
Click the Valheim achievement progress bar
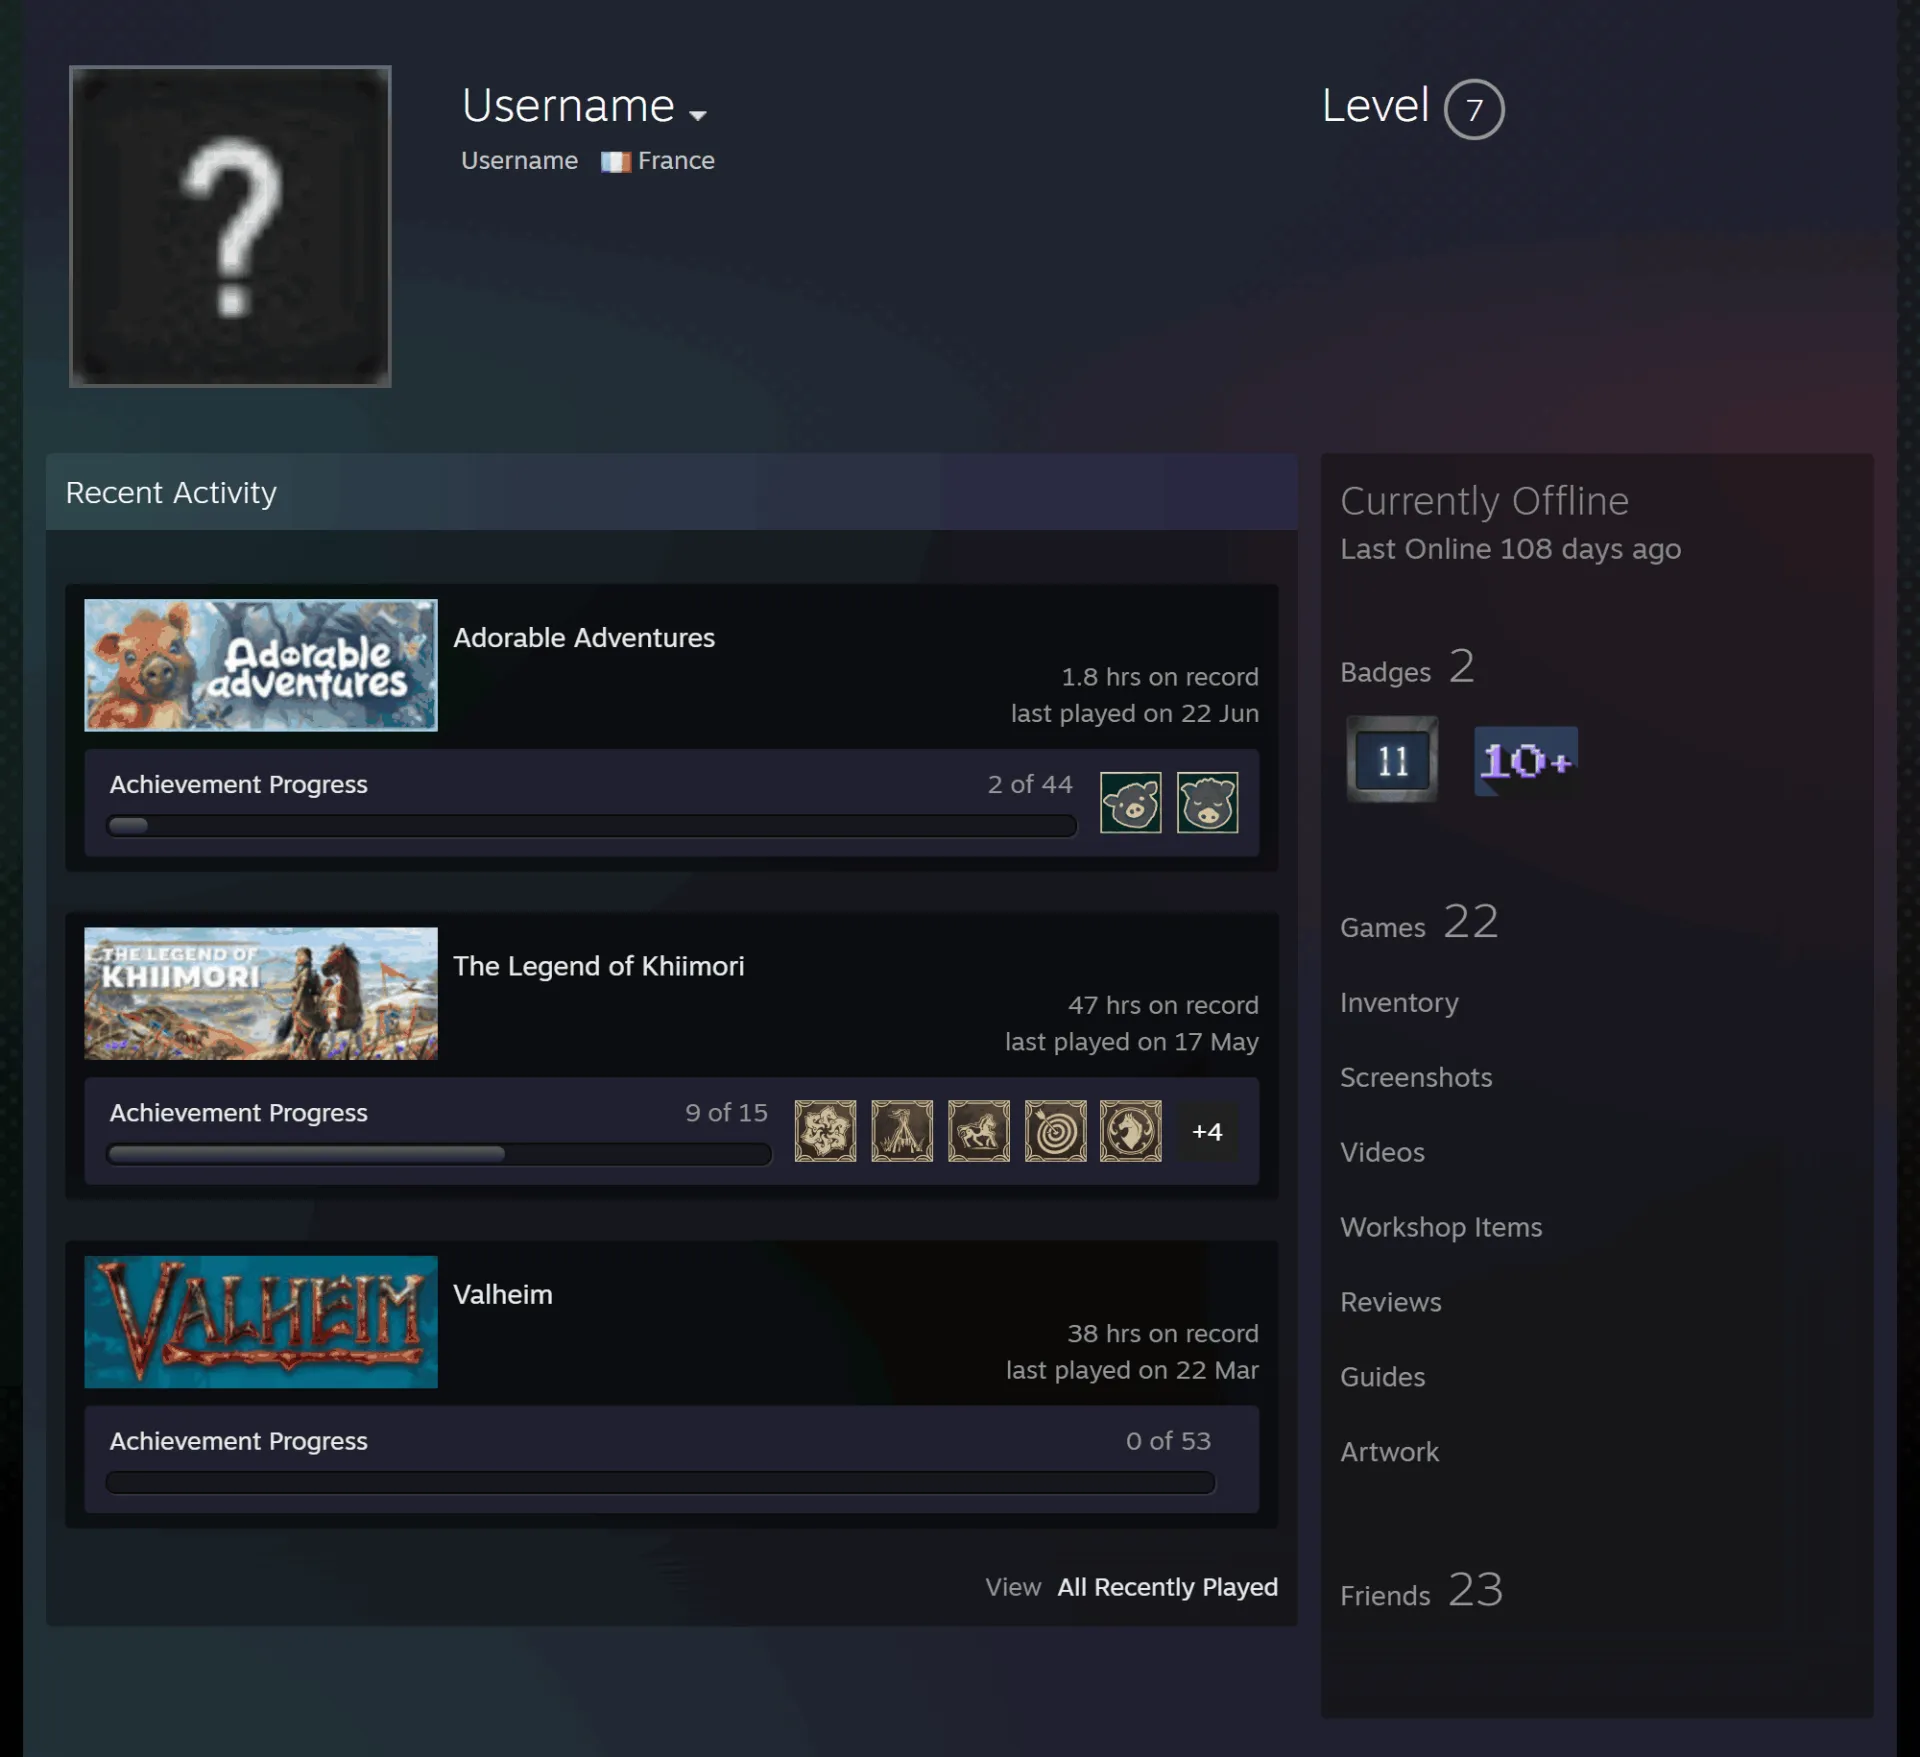click(x=660, y=1482)
